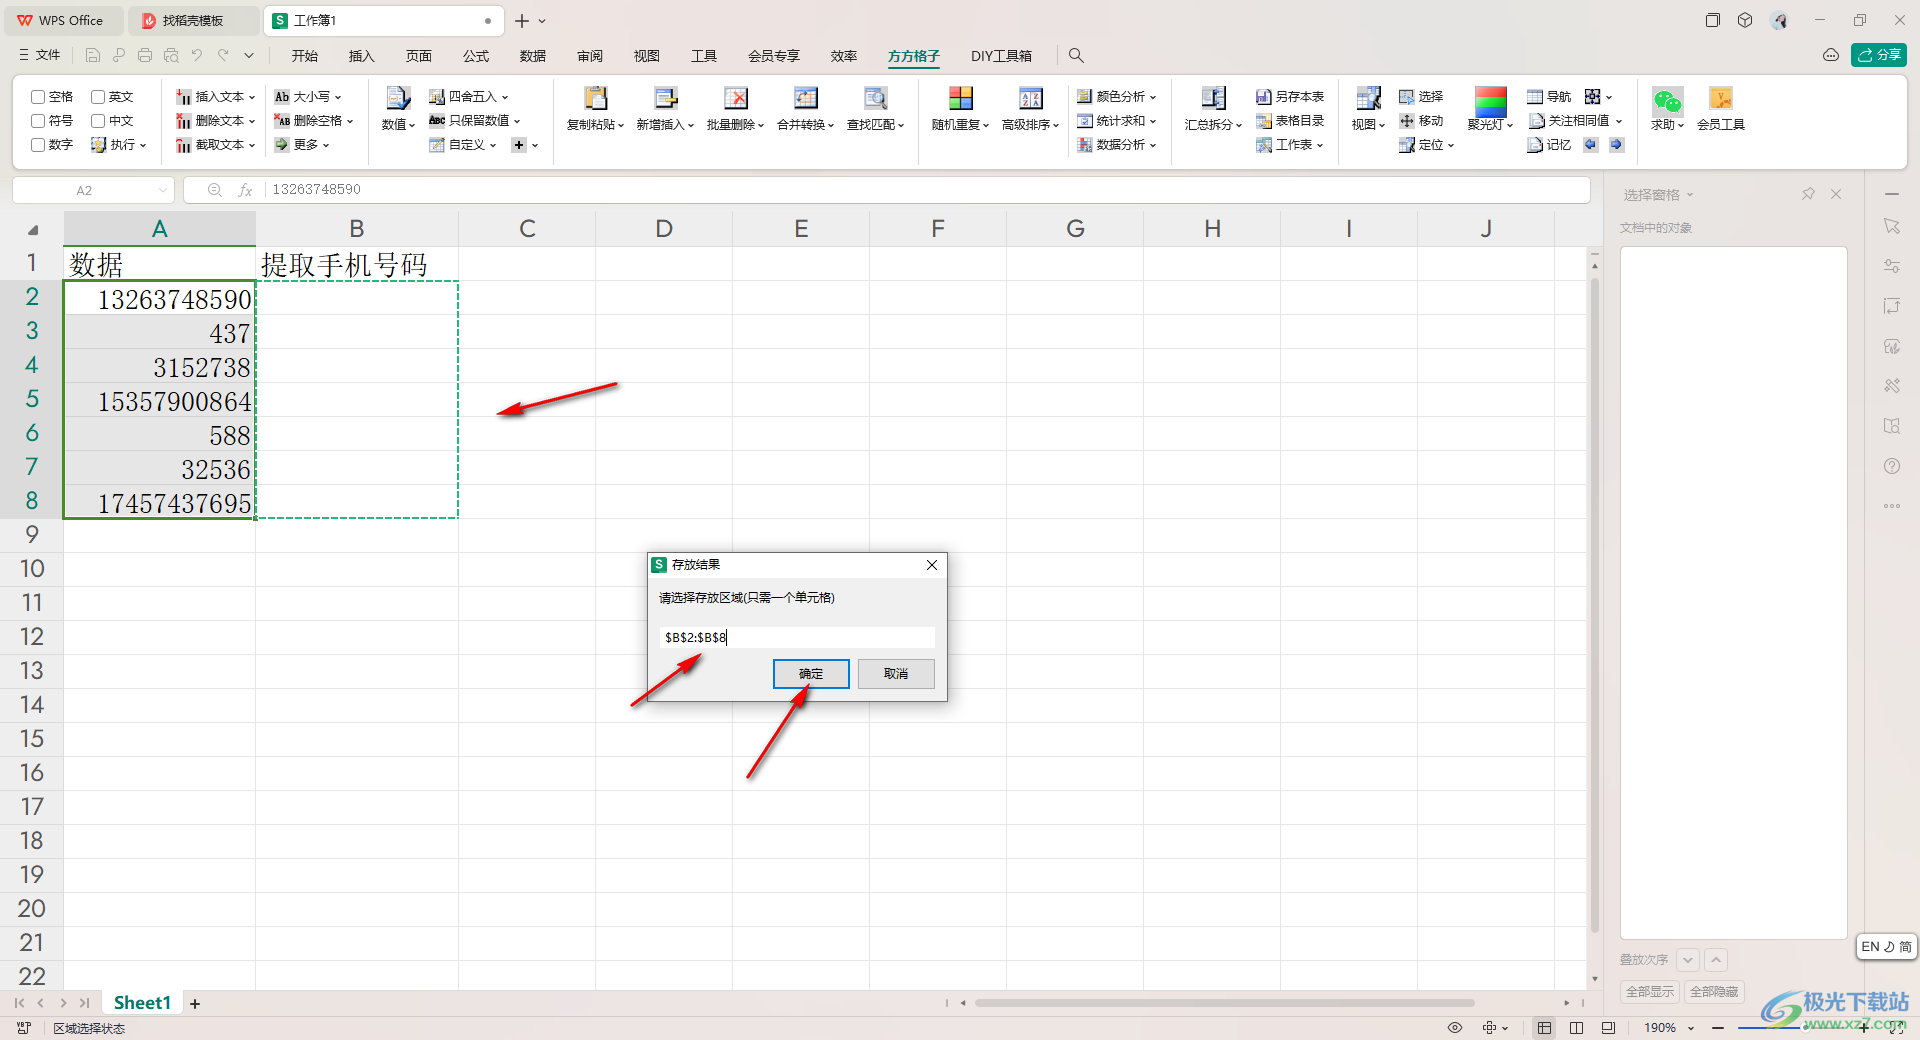
Task: Open the 插入 ribbon tab
Action: [361, 56]
